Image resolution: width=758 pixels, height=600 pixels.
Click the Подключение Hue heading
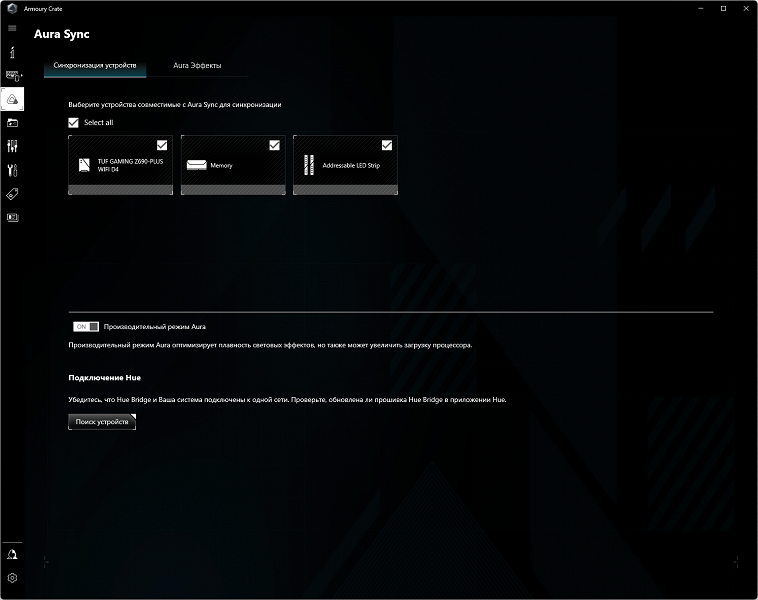point(104,378)
